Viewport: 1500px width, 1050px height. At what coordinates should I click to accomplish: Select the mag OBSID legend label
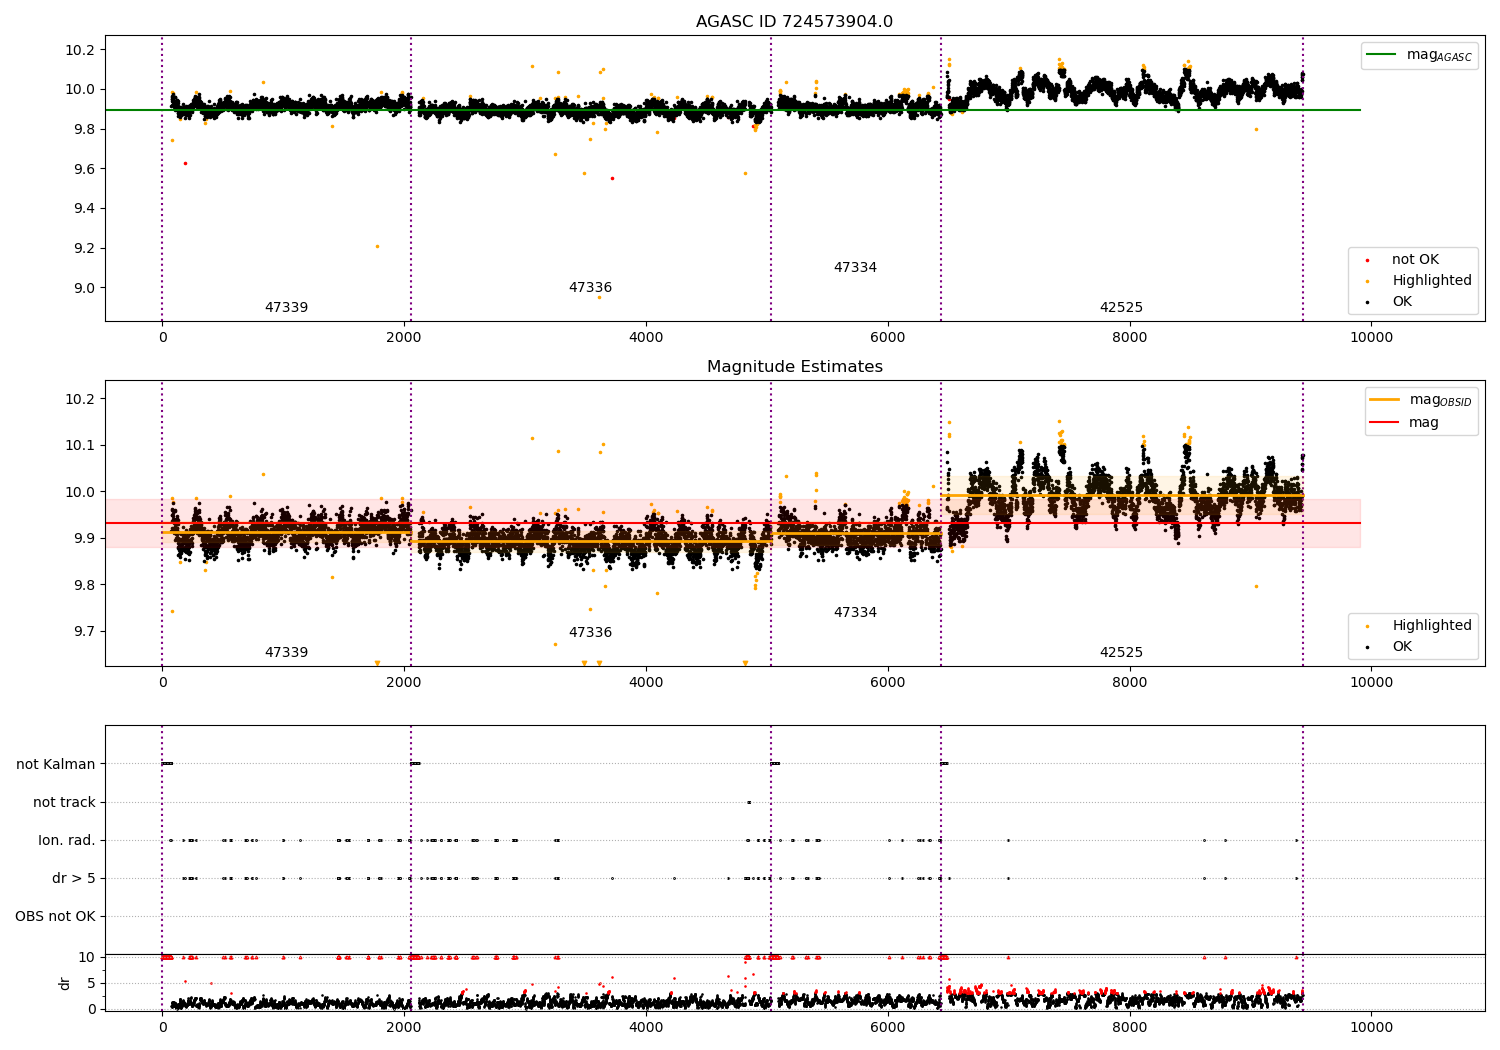1440,400
